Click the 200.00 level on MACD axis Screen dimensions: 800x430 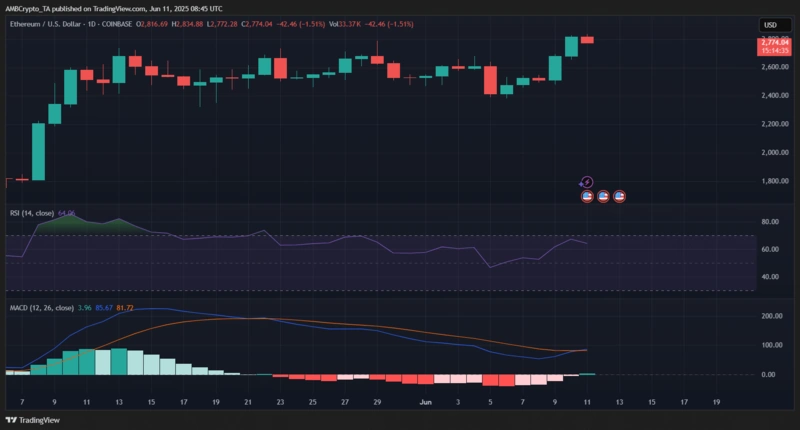click(771, 316)
